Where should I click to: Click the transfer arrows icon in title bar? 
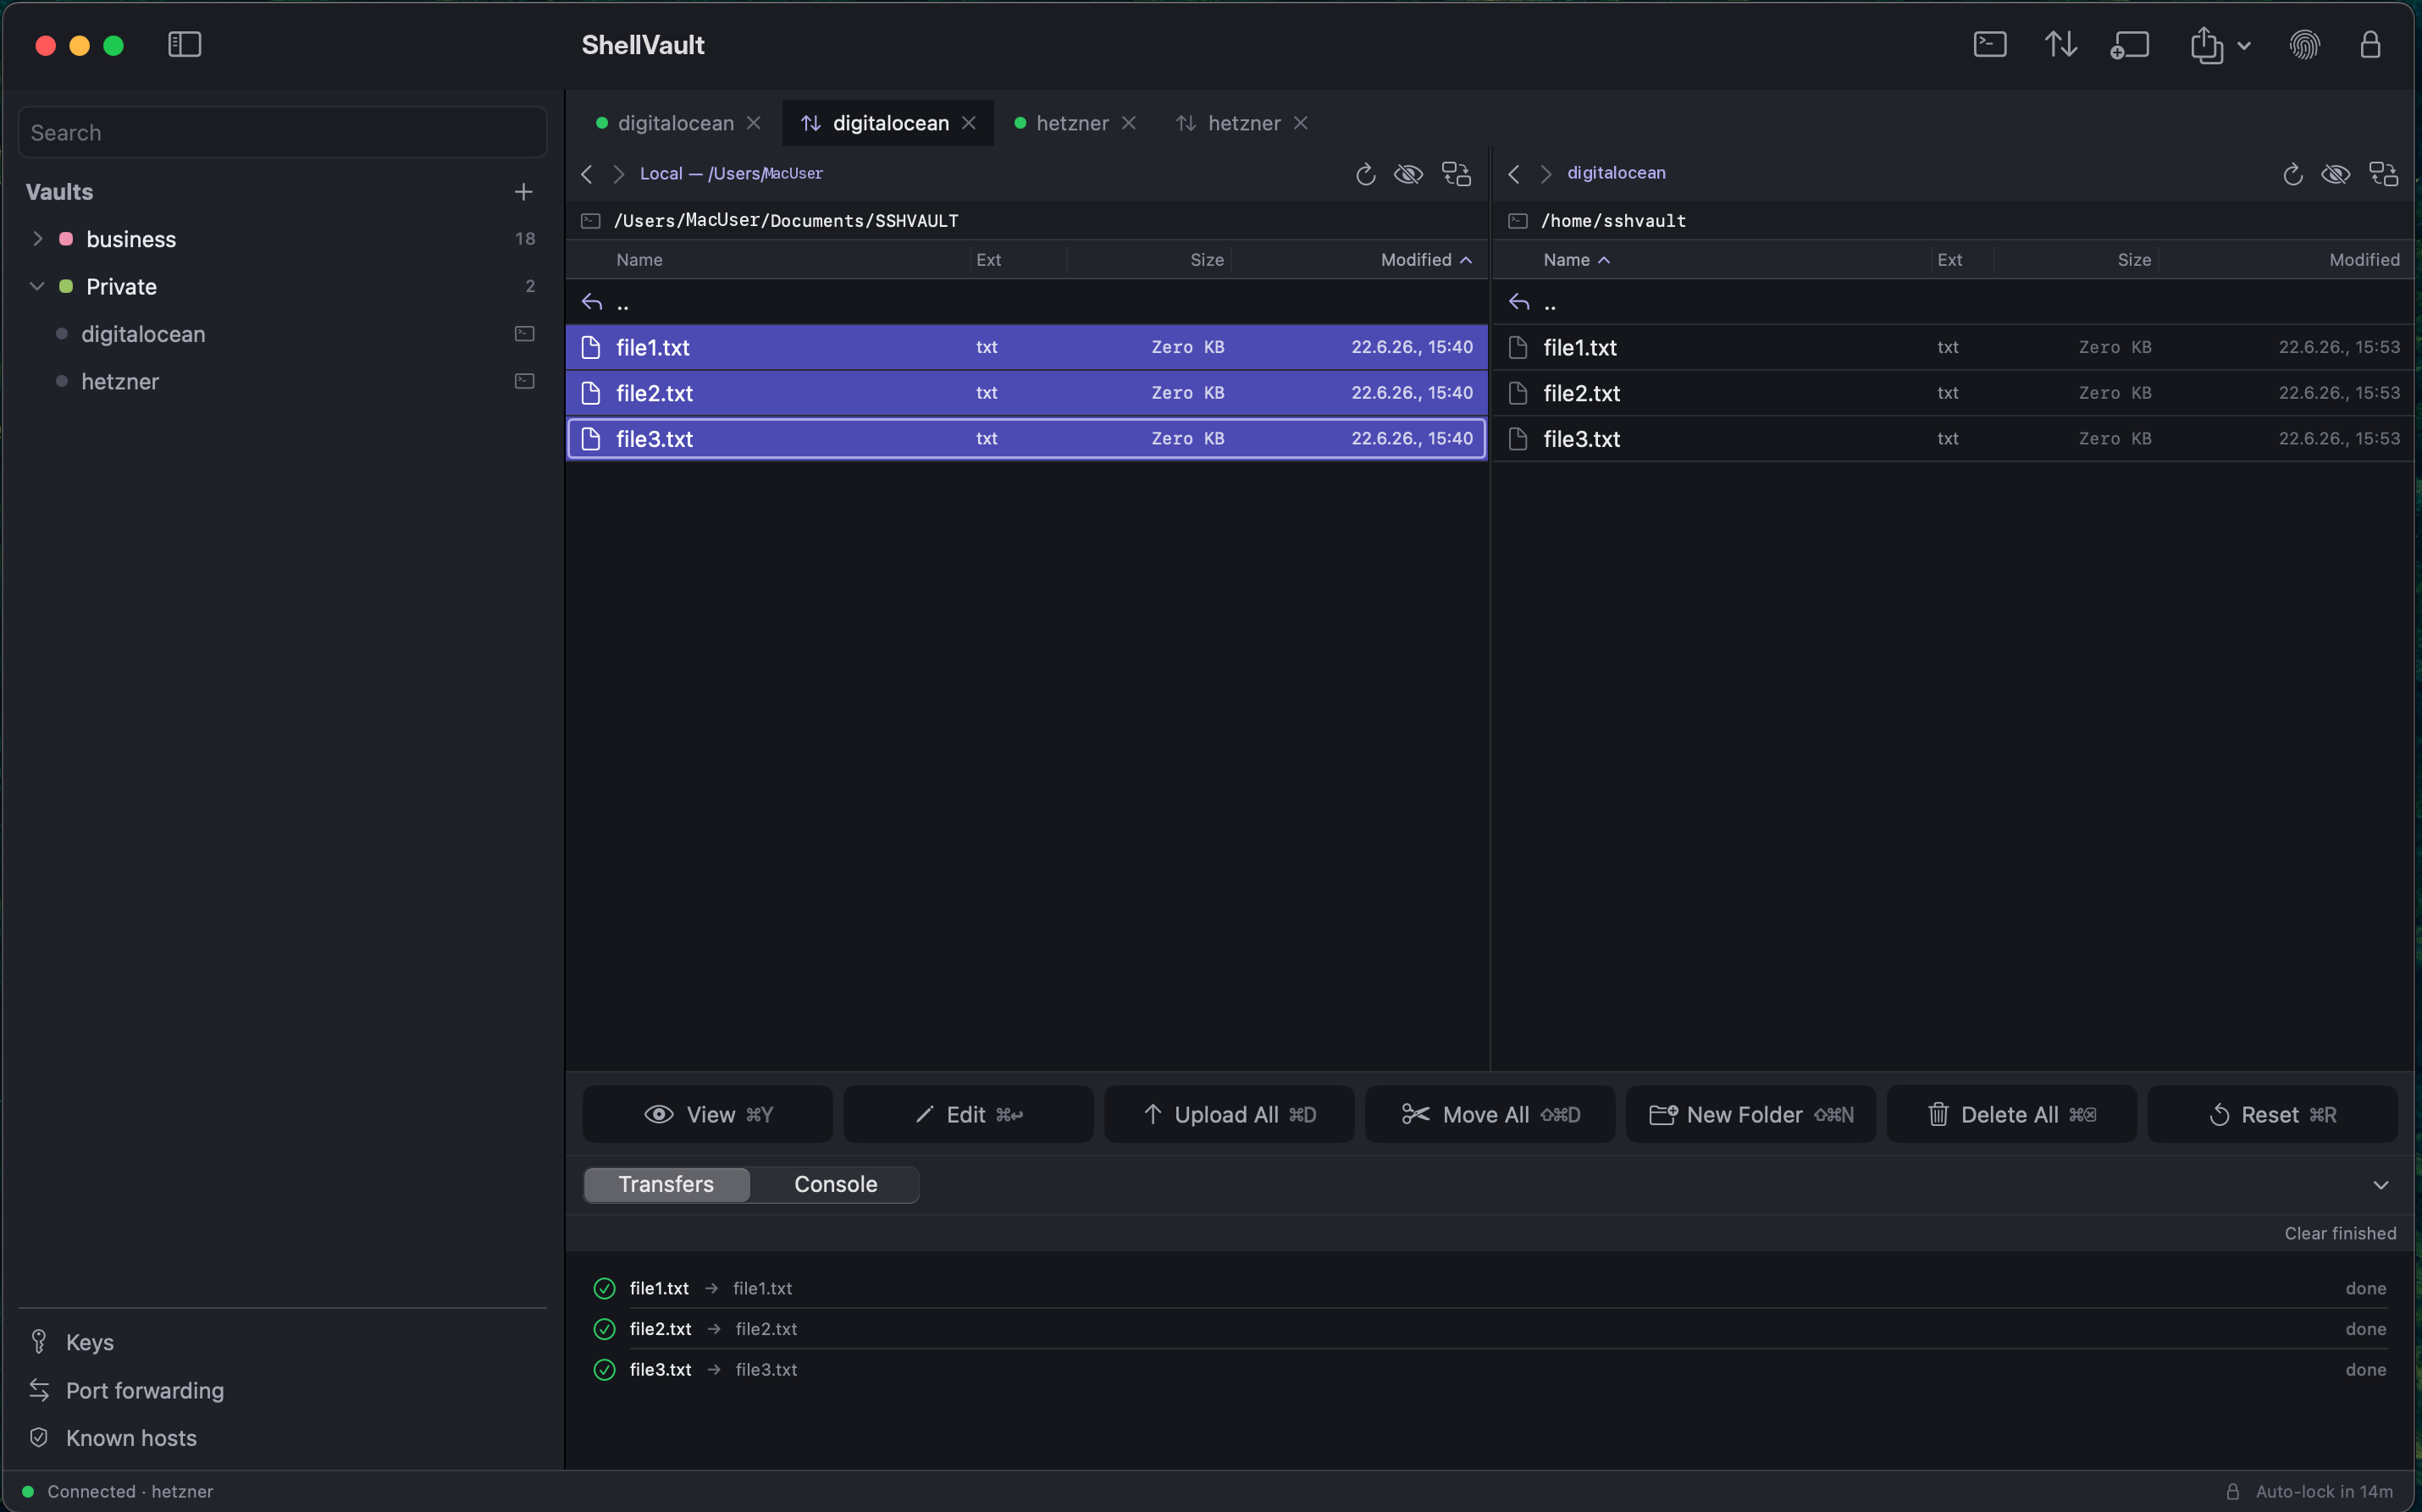pos(2060,45)
